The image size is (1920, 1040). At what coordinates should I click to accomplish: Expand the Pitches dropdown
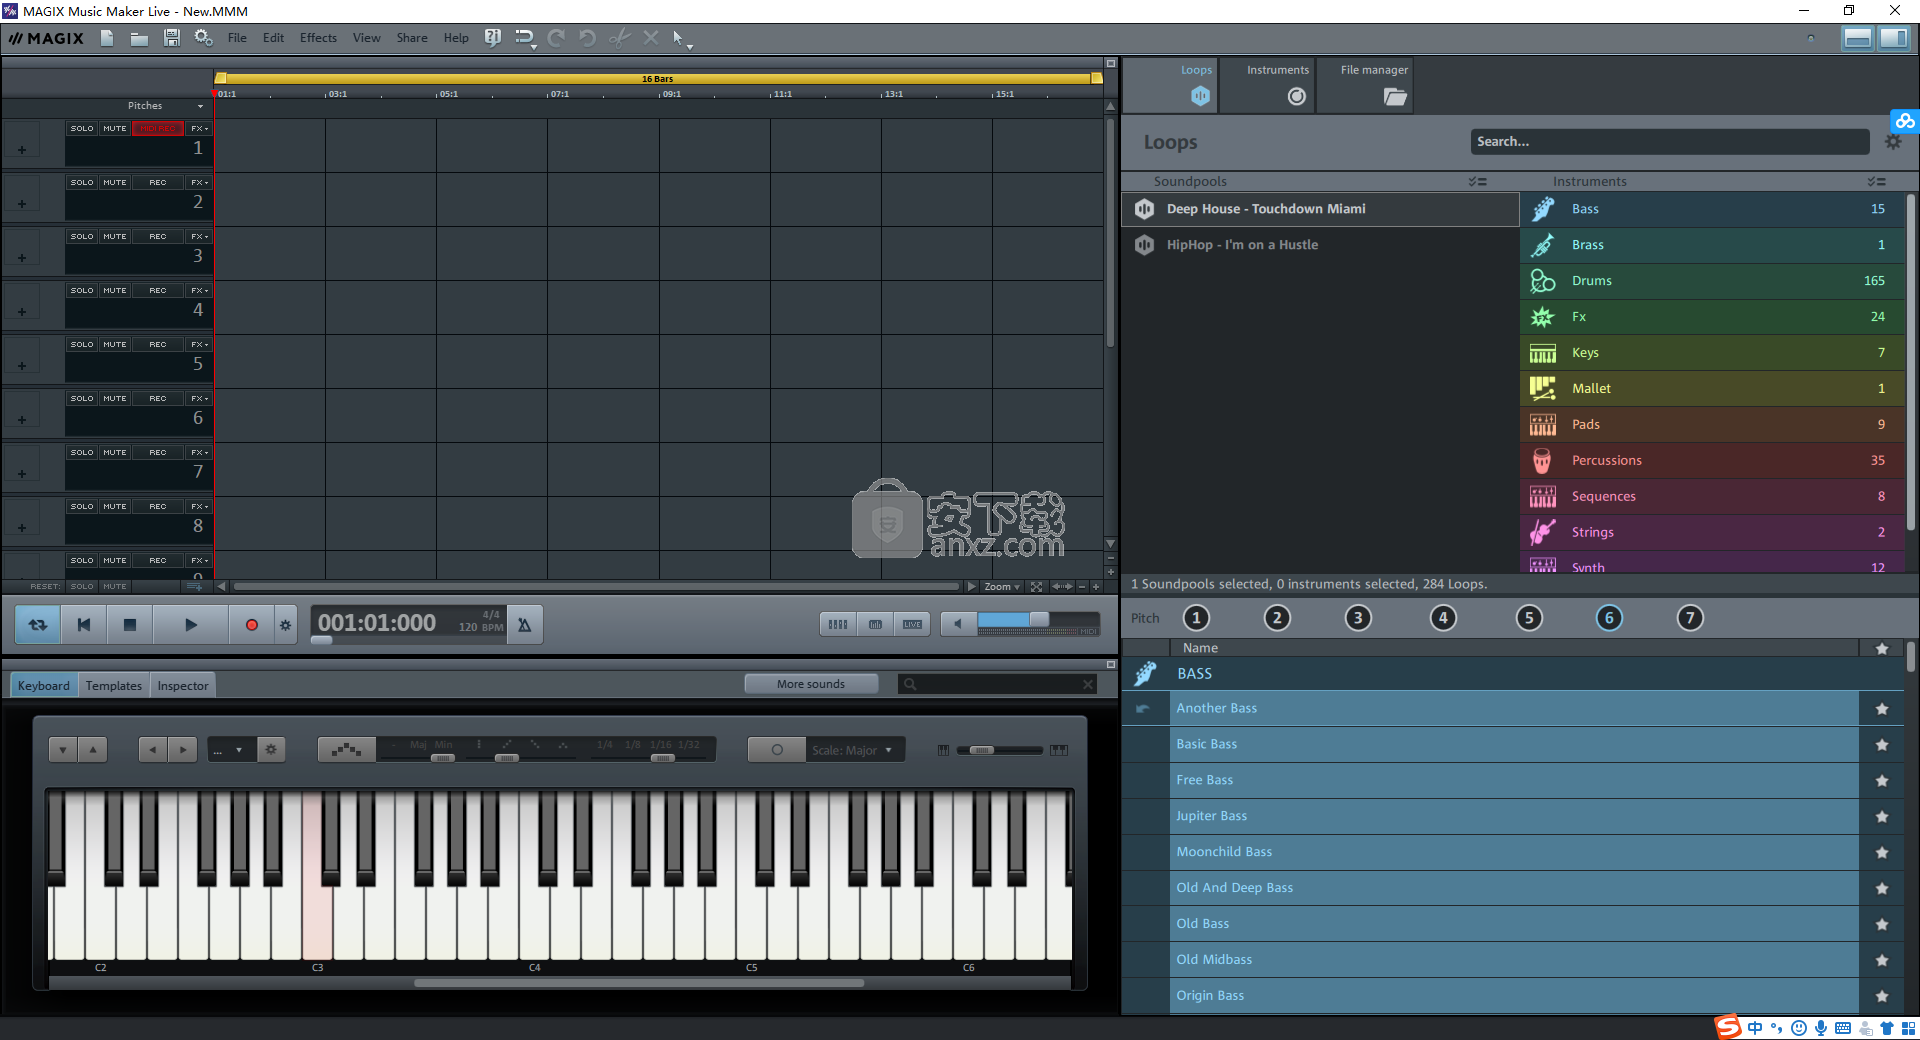point(200,106)
